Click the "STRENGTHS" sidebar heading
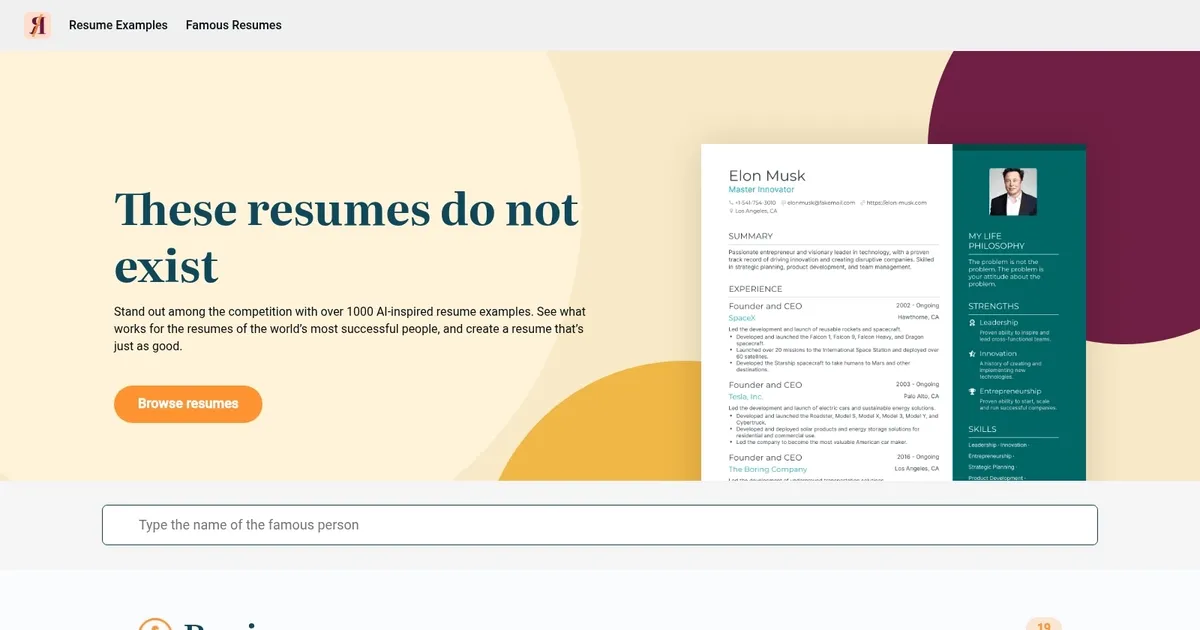The image size is (1200, 630). (994, 306)
